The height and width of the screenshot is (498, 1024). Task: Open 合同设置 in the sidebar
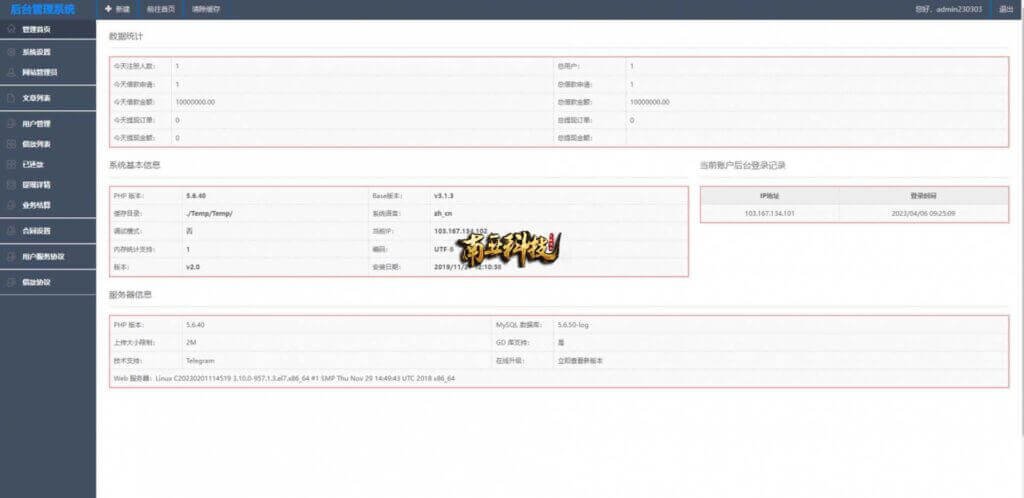click(x=37, y=231)
